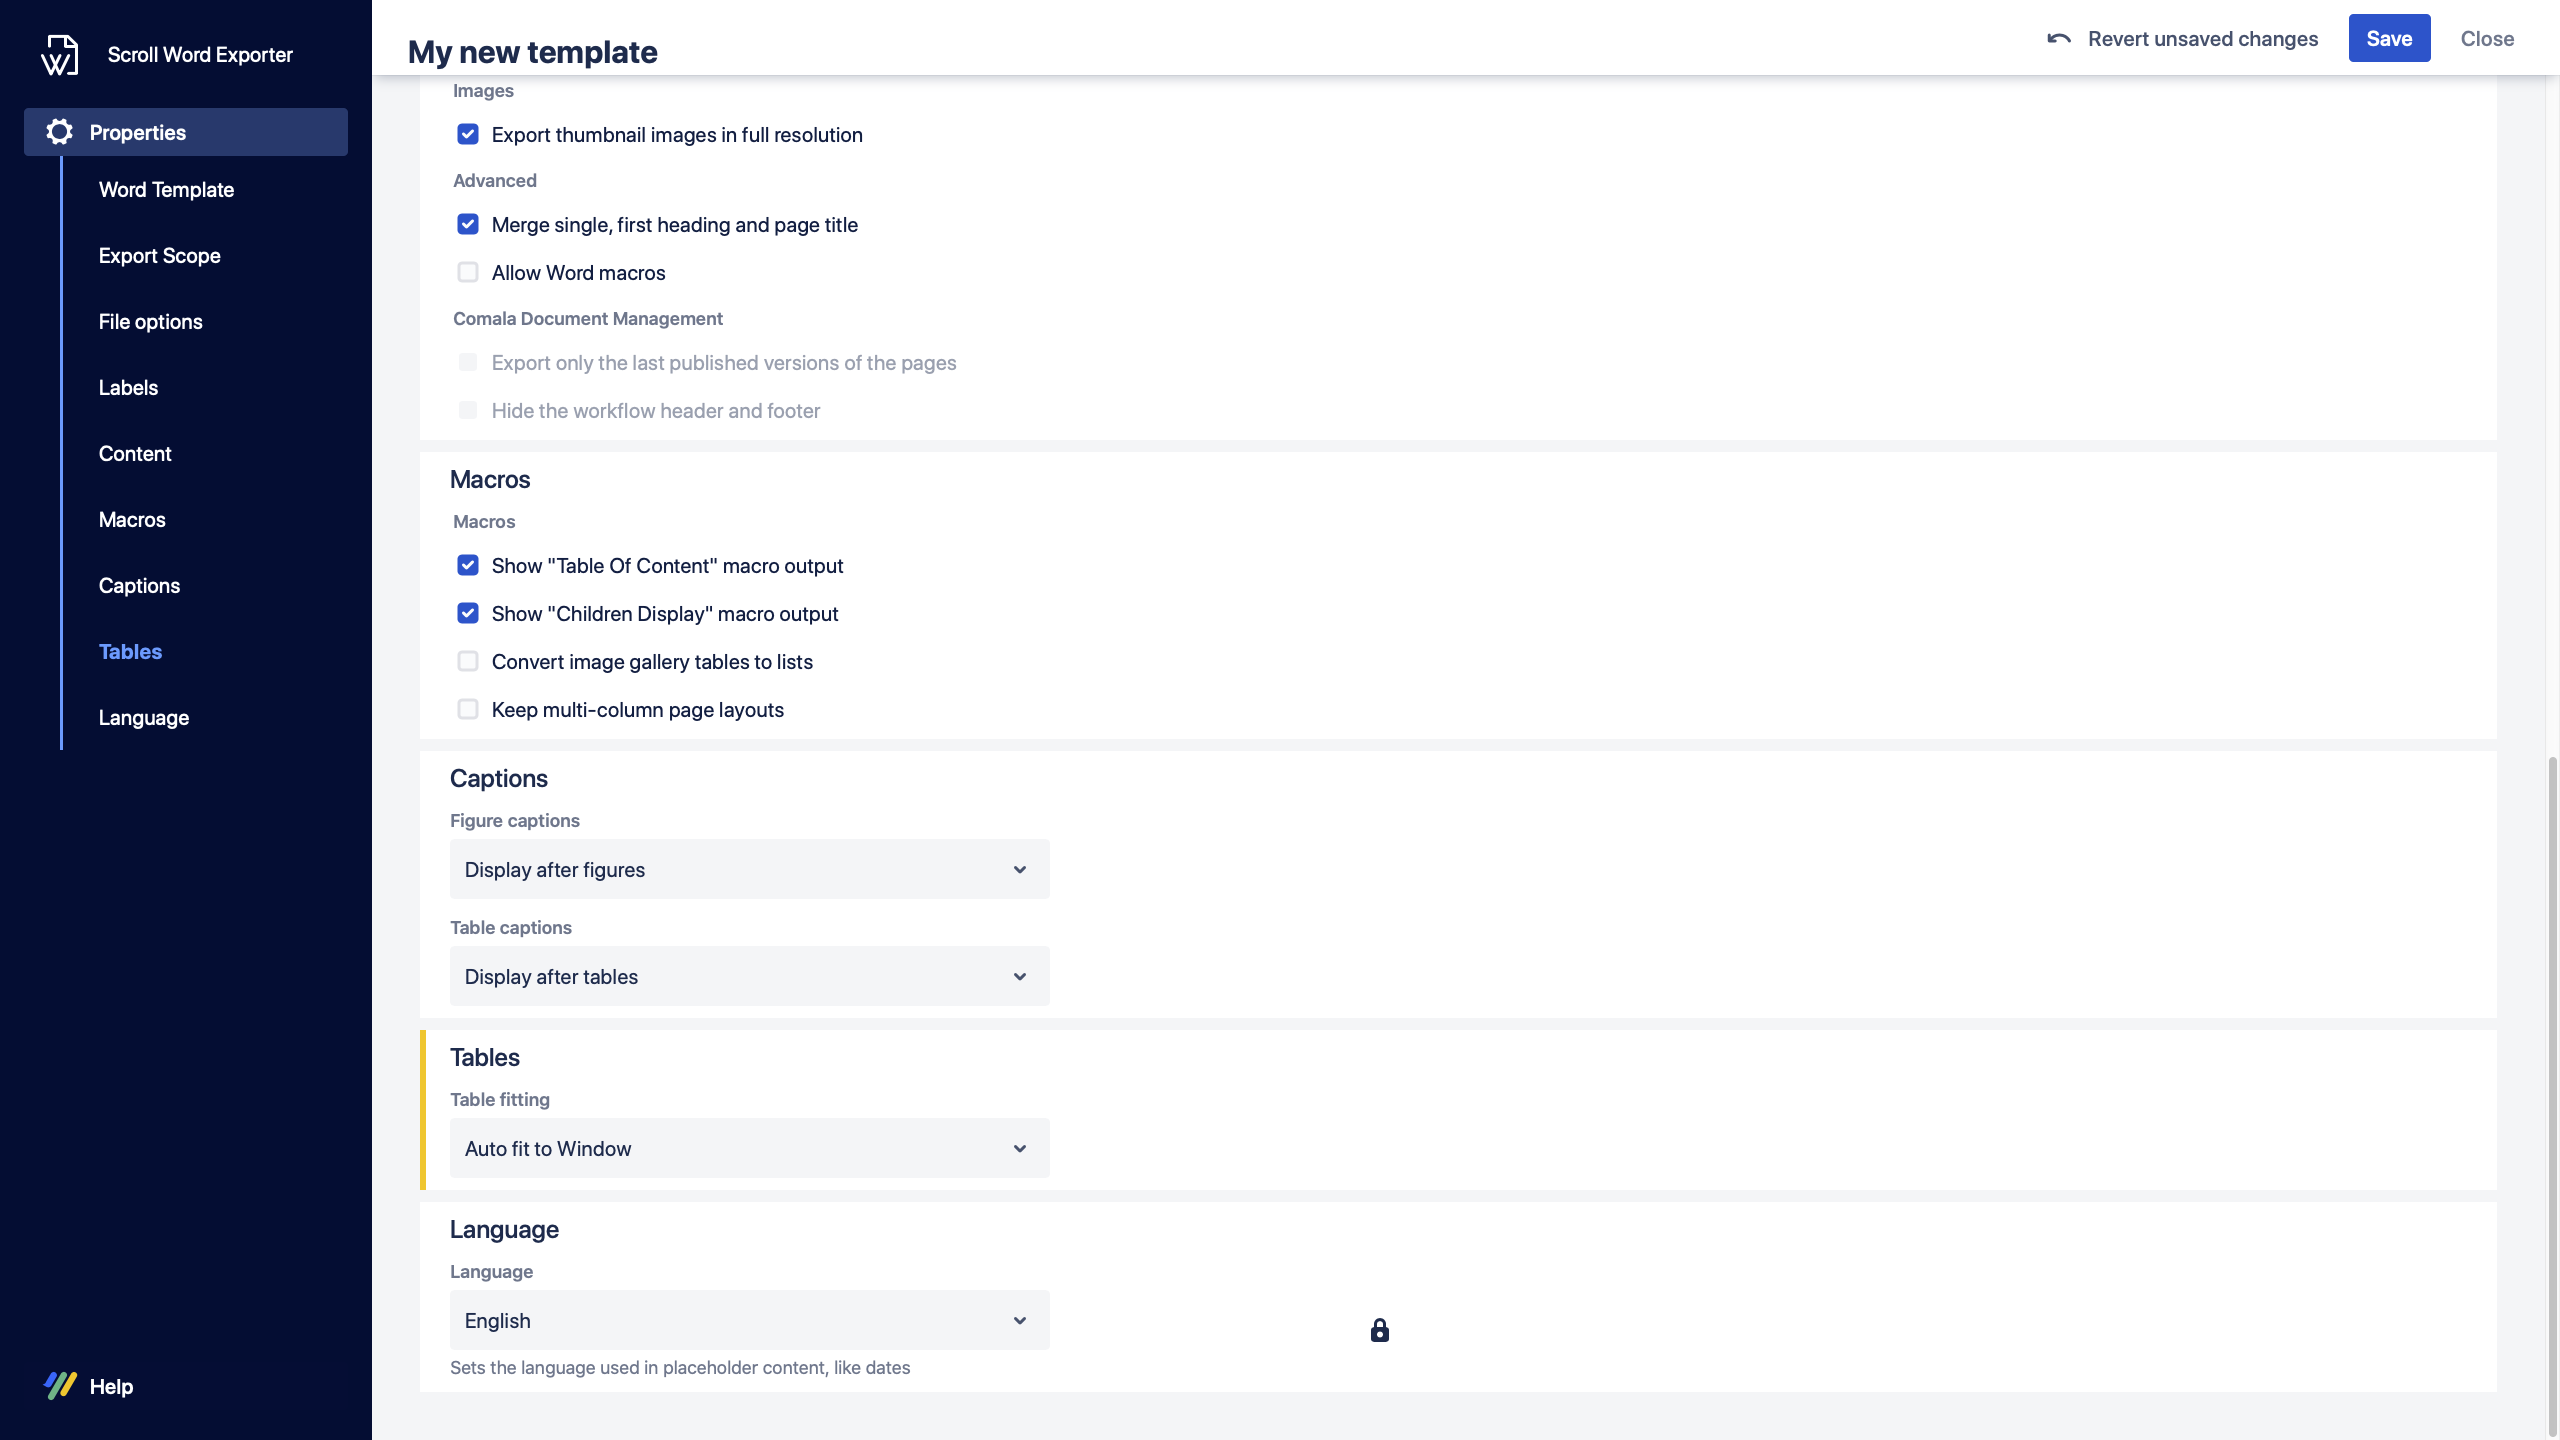This screenshot has height=1440, width=2560.
Task: Click the Figure captions dropdown chevron
Action: click(x=1019, y=869)
